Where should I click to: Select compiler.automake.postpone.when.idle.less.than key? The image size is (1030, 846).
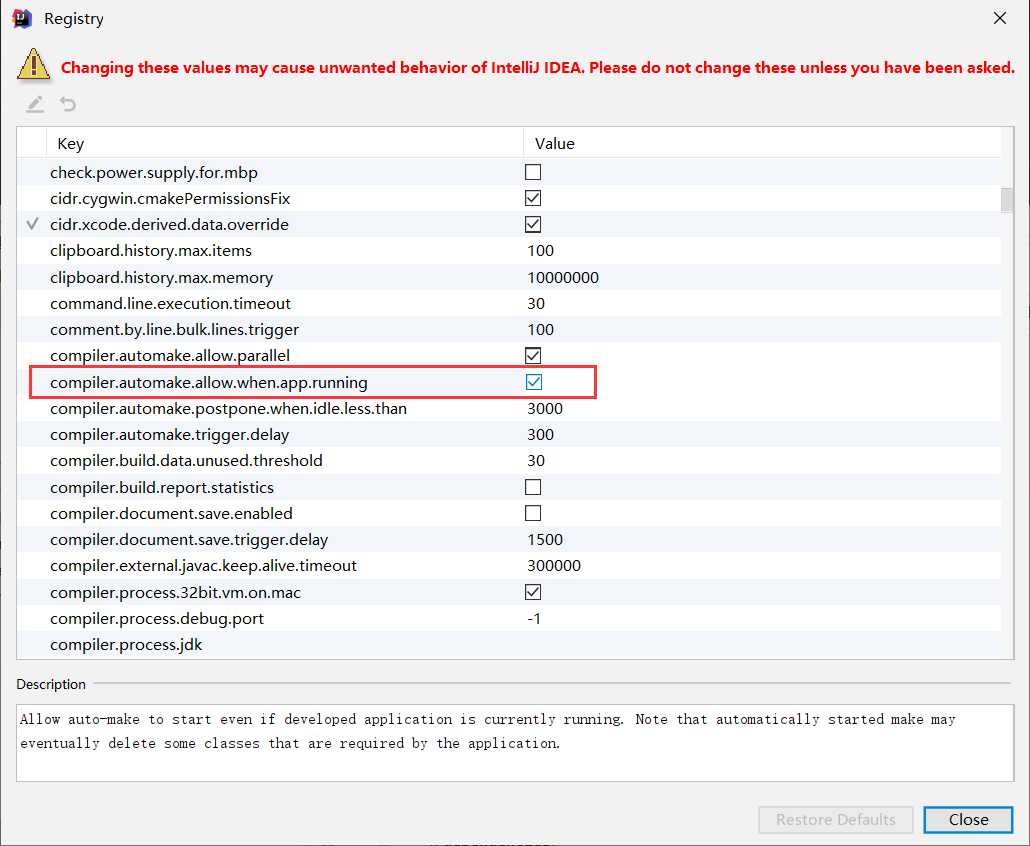coord(229,409)
